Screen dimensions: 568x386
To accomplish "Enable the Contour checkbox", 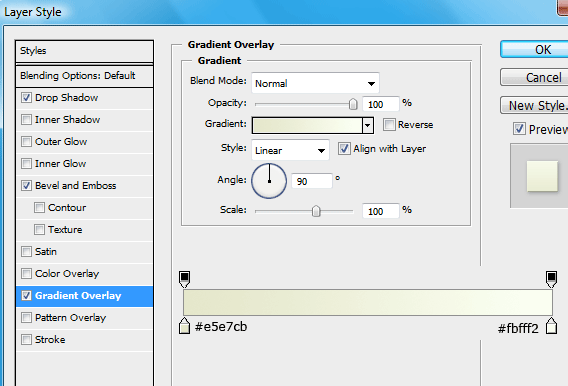I will (39, 208).
